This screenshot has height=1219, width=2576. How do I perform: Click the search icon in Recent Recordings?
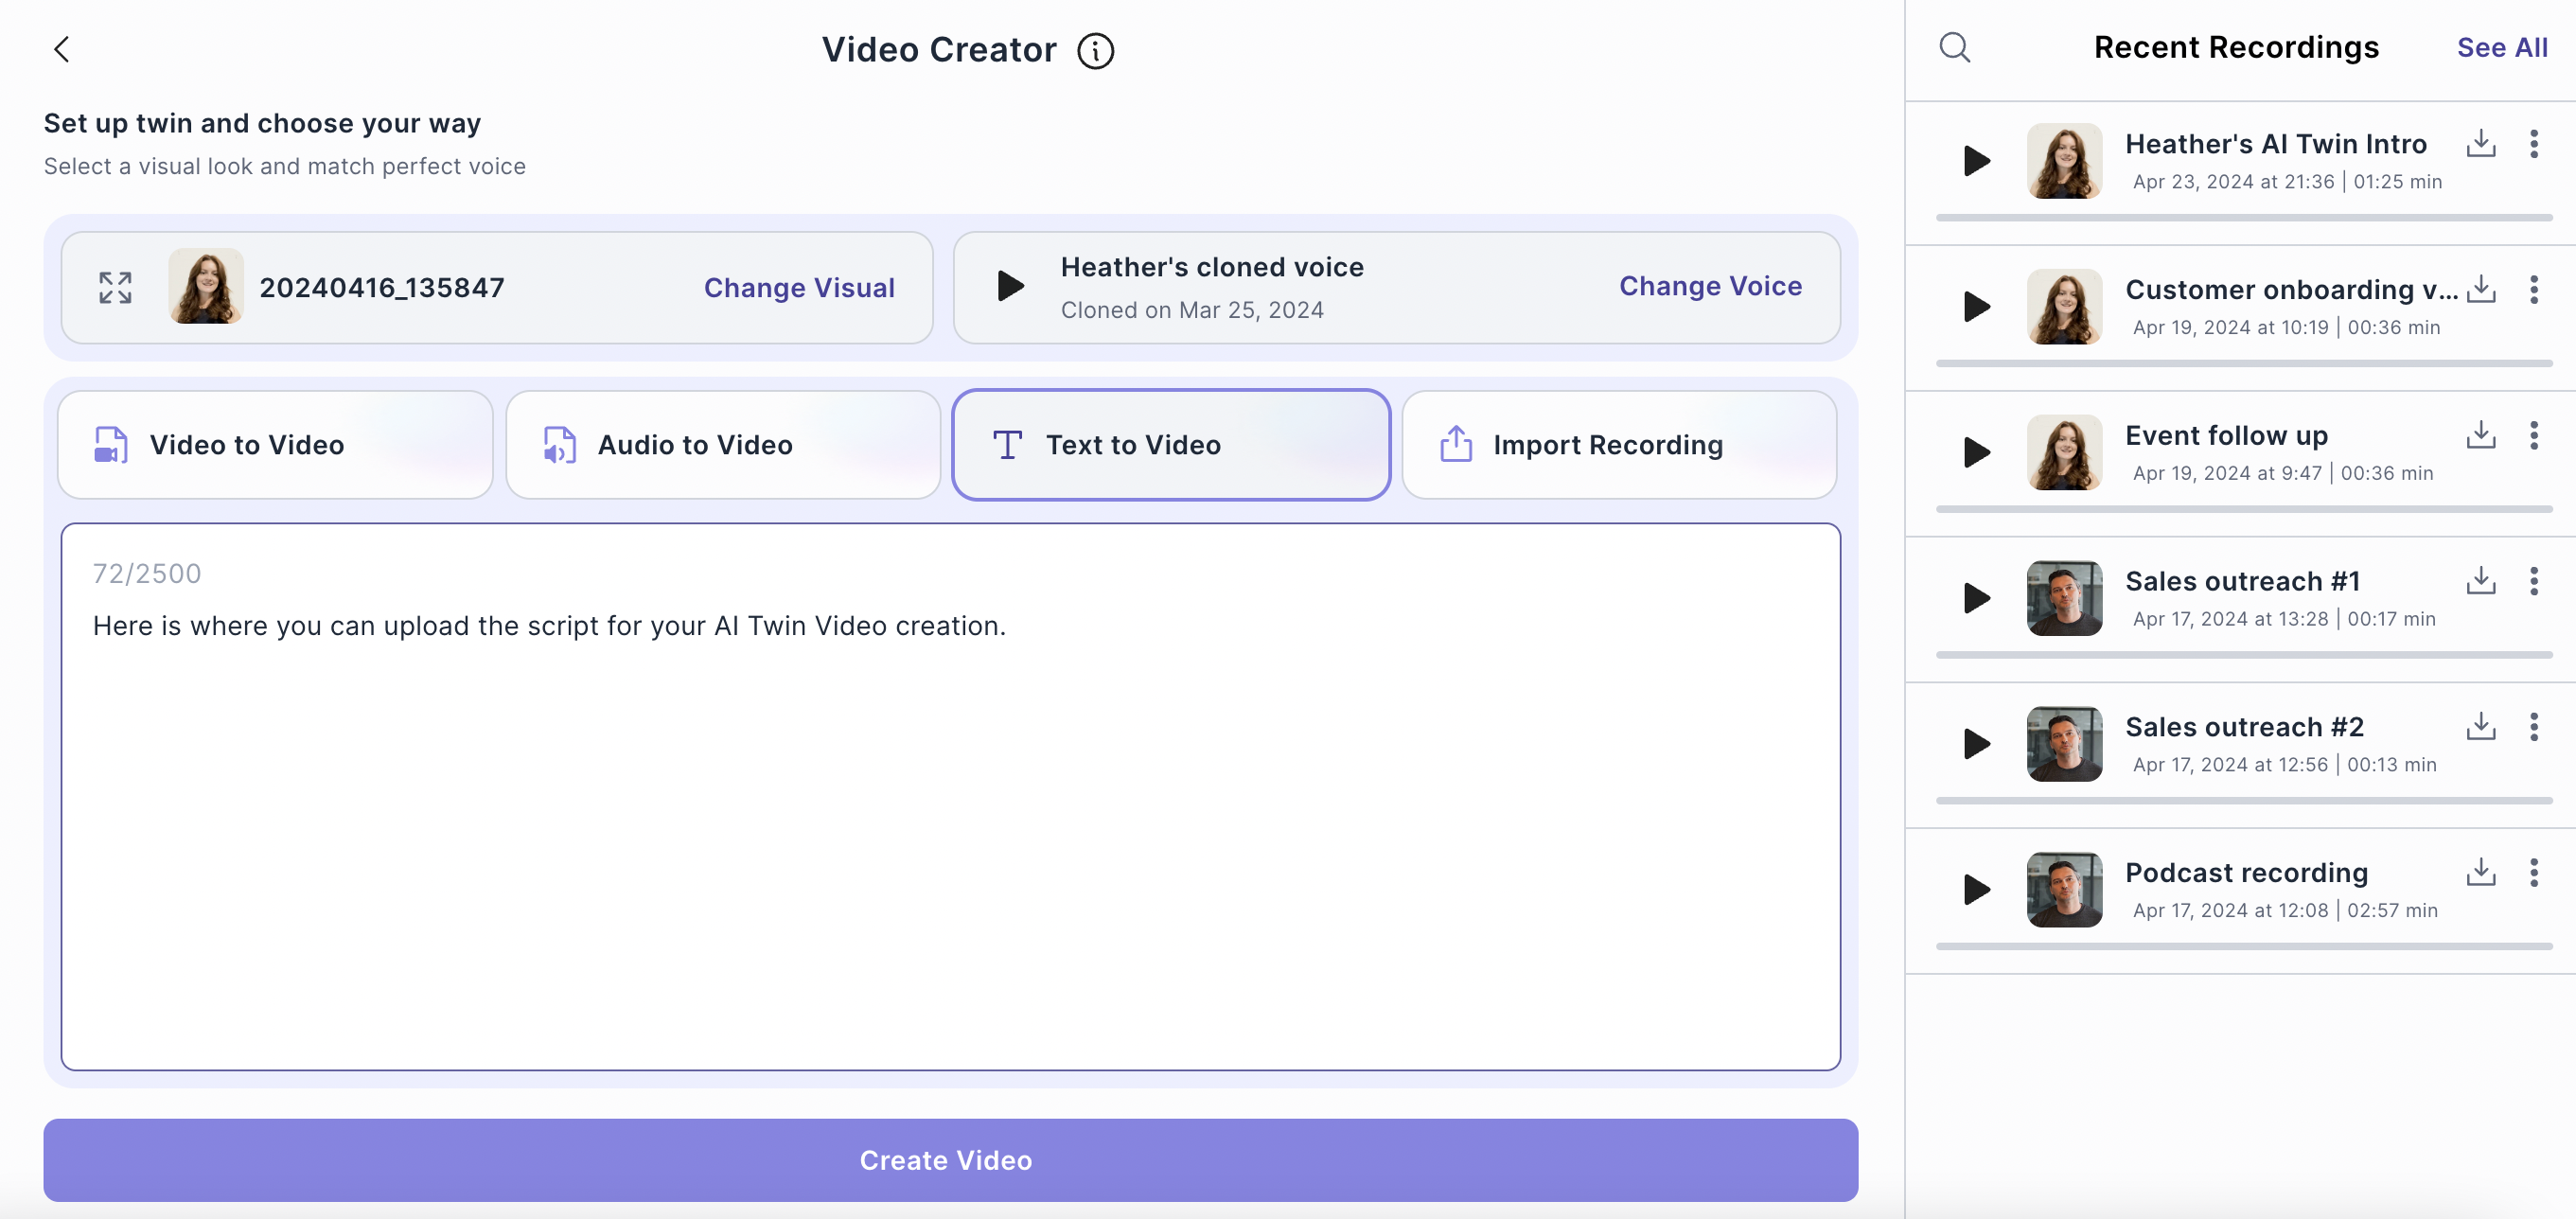1954,47
